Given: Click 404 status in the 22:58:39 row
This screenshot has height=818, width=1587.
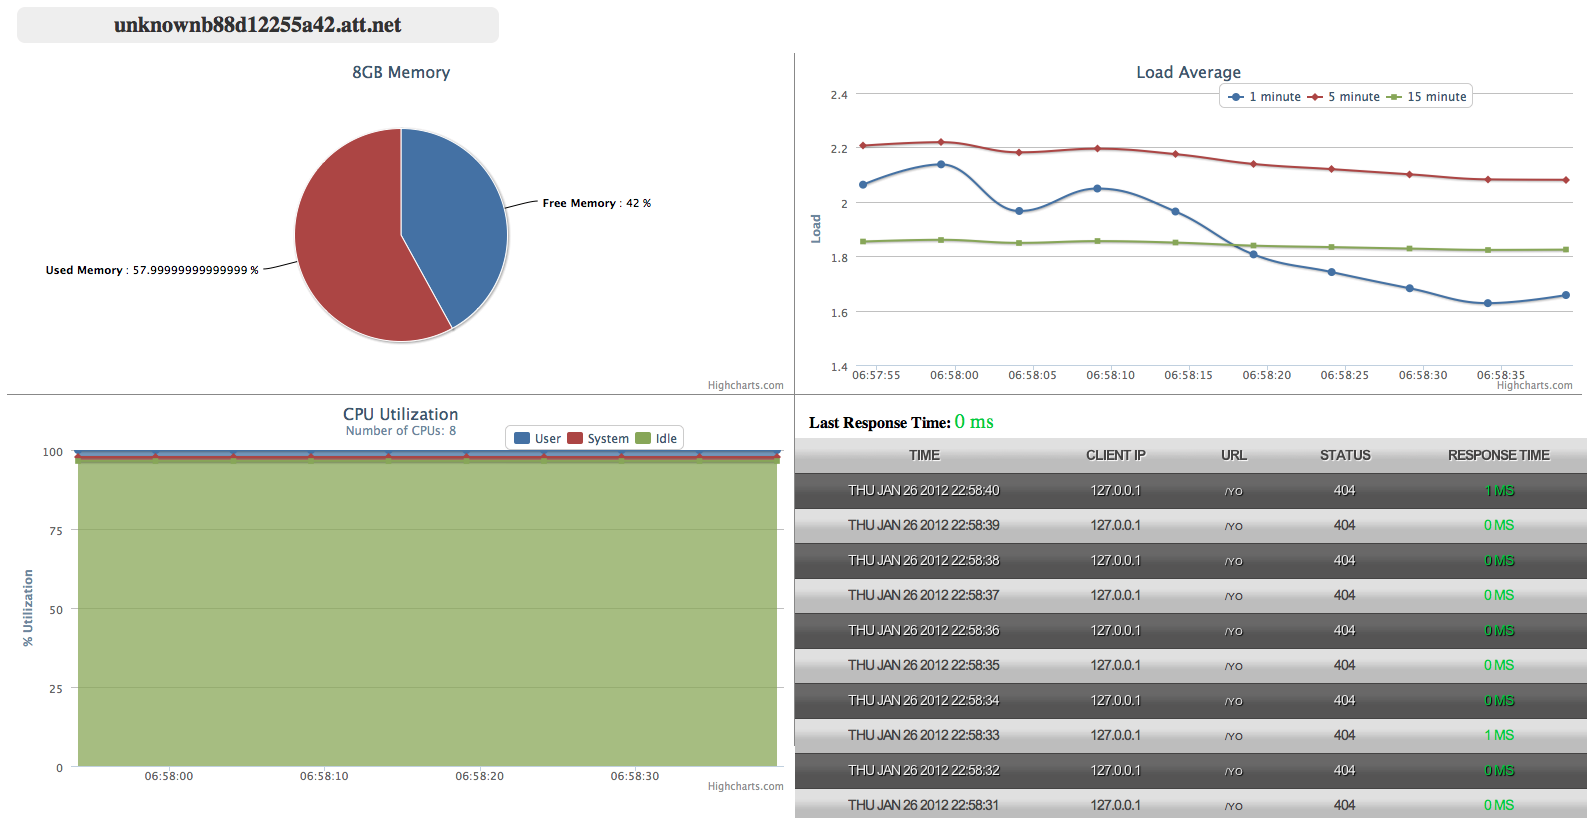Looking at the screenshot, I should [1344, 525].
